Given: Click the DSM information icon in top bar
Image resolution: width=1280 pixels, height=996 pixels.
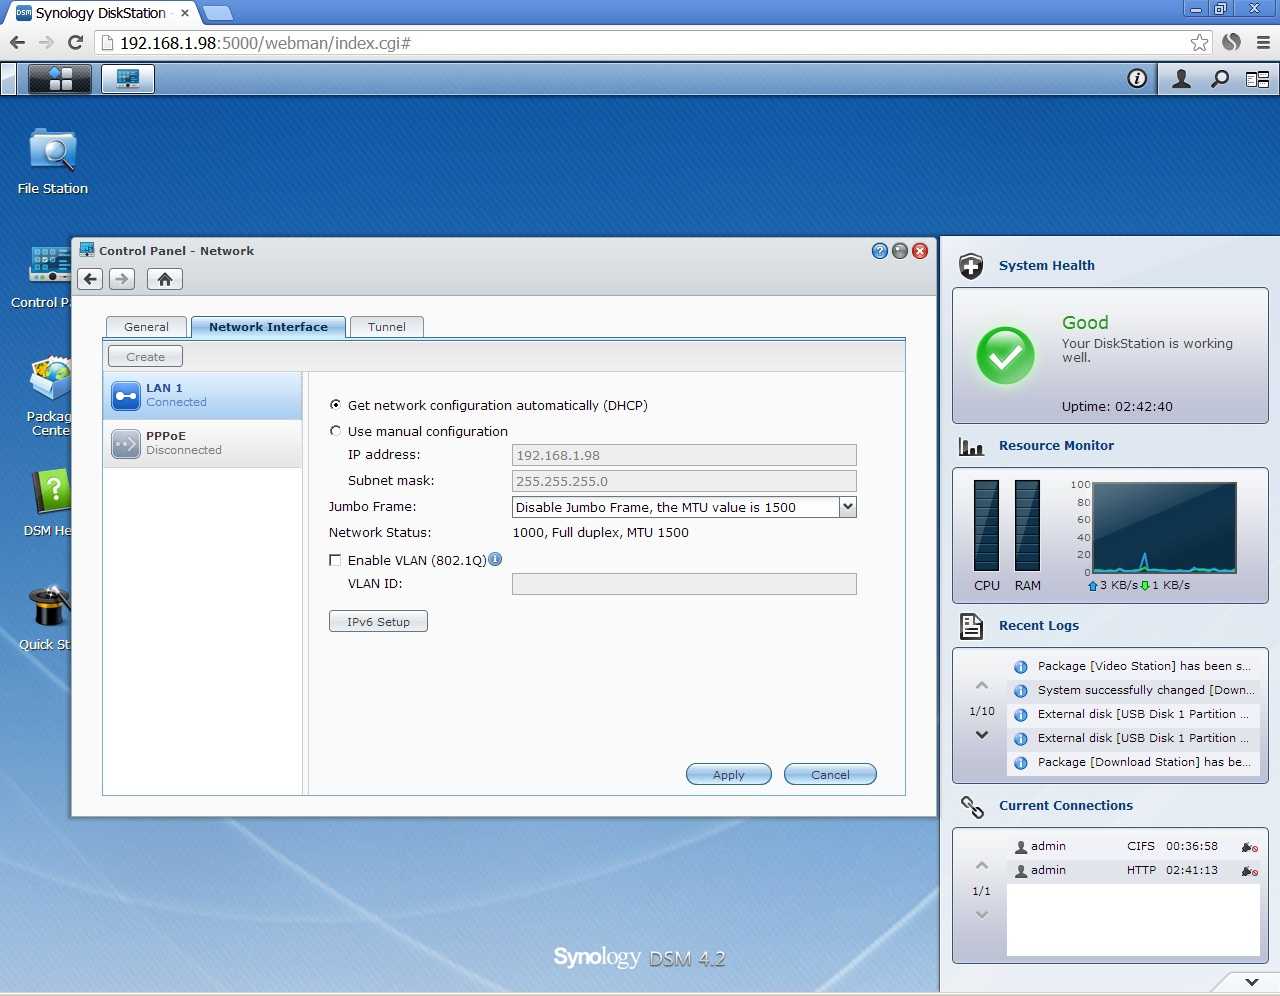Looking at the screenshot, I should [x=1137, y=79].
